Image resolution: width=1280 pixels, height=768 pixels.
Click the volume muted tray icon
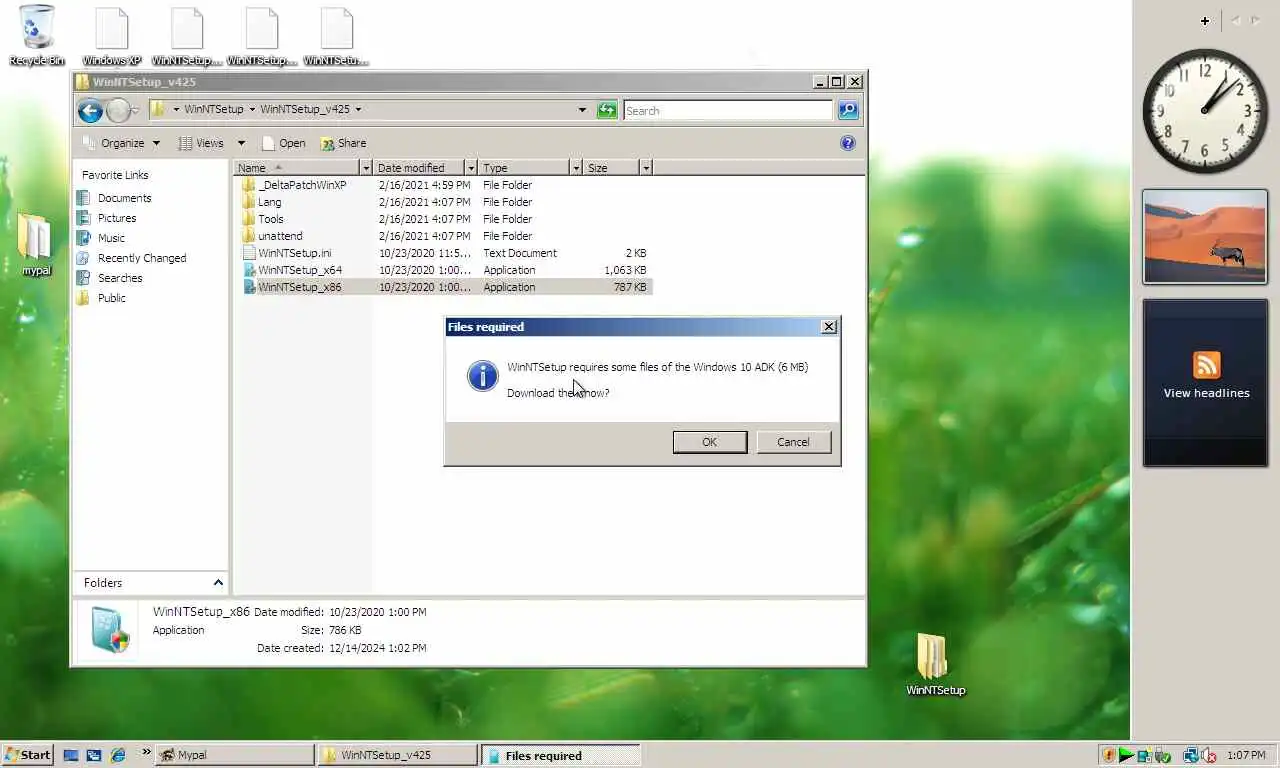(x=1208, y=755)
